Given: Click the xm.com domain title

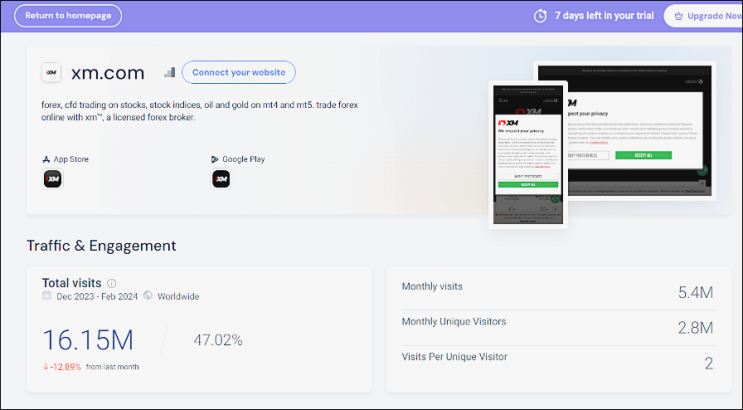Looking at the screenshot, I should (108, 73).
